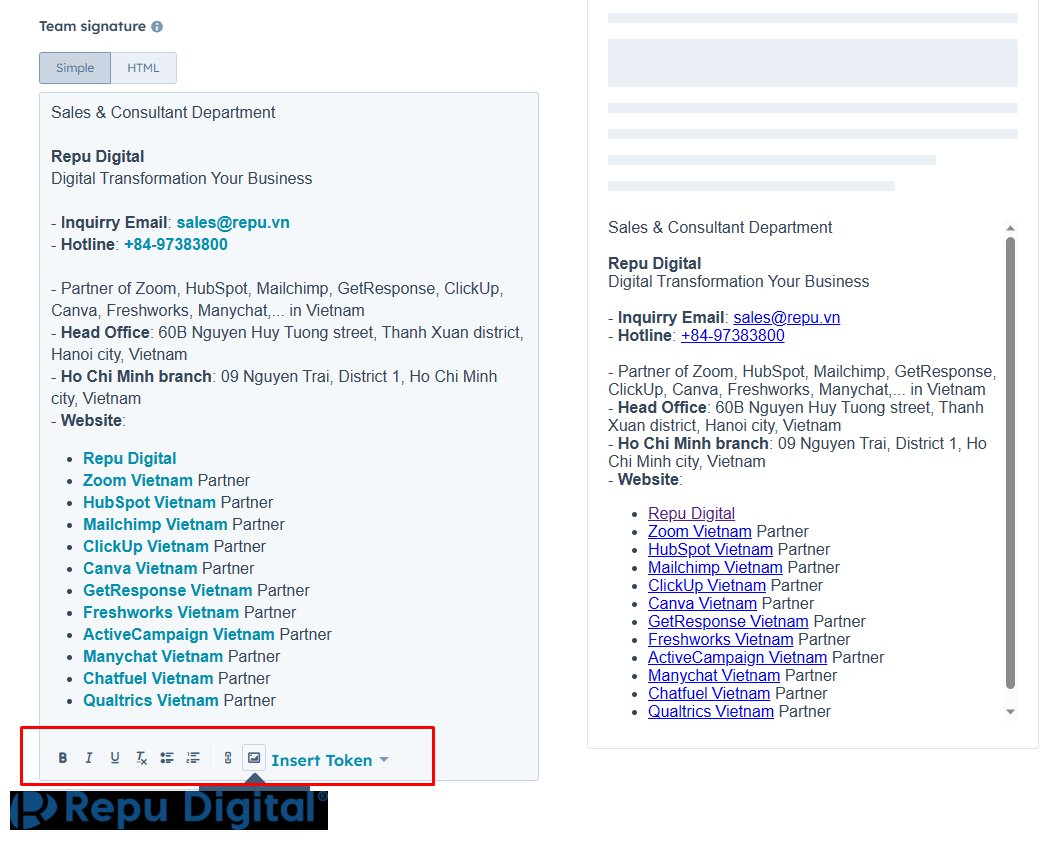
Task: Open GetResponse Vietnam link in the preview
Action: coord(728,621)
